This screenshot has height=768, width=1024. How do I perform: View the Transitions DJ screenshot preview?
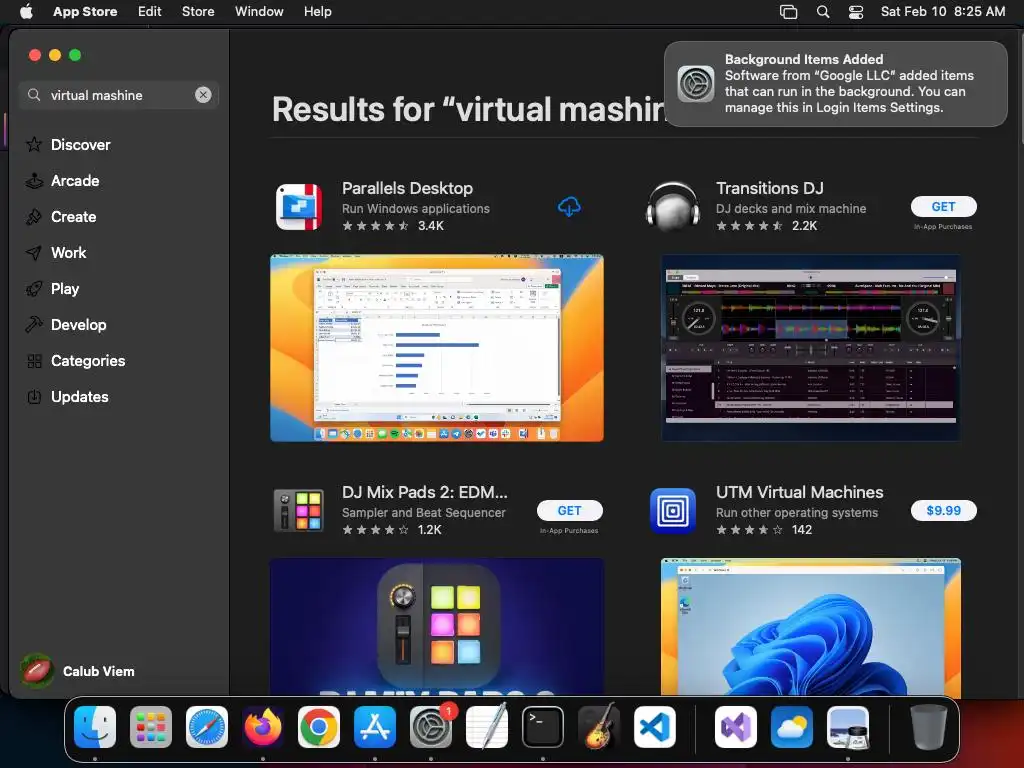(x=810, y=348)
